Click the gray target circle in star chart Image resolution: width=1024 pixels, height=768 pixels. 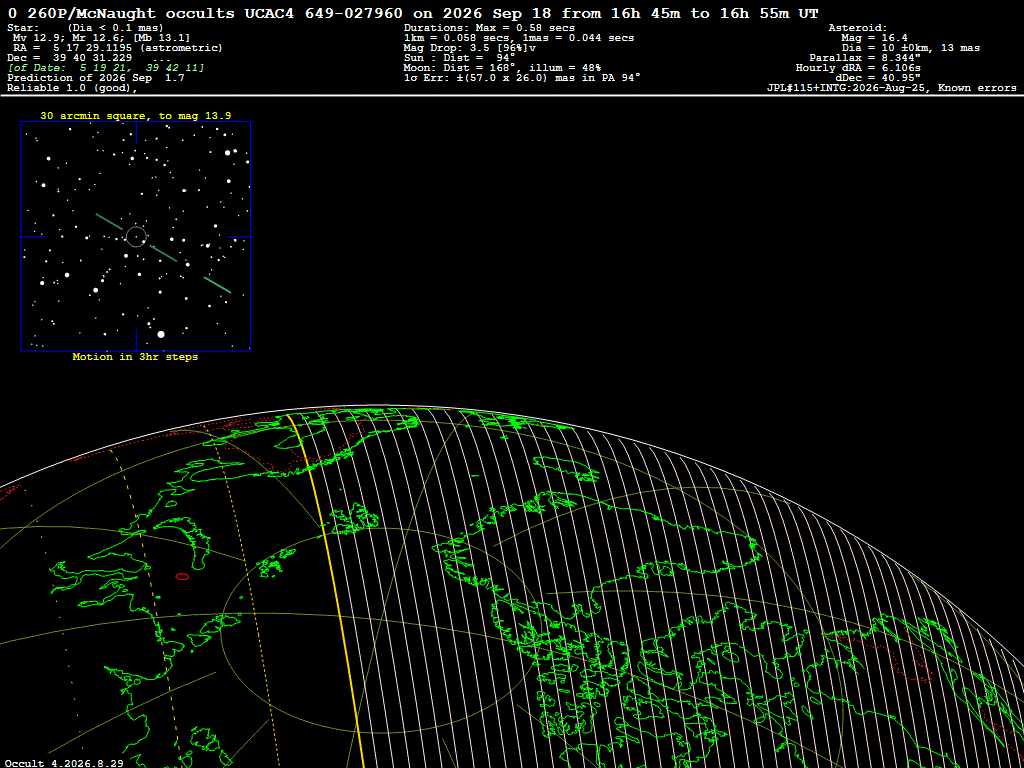click(136, 236)
